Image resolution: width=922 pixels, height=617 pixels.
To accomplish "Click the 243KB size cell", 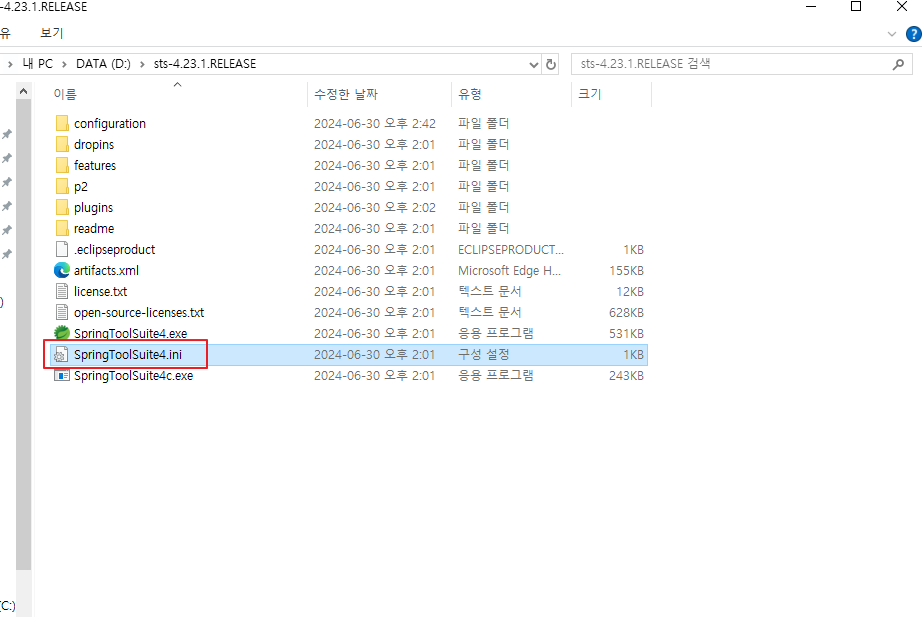I will [x=626, y=376].
